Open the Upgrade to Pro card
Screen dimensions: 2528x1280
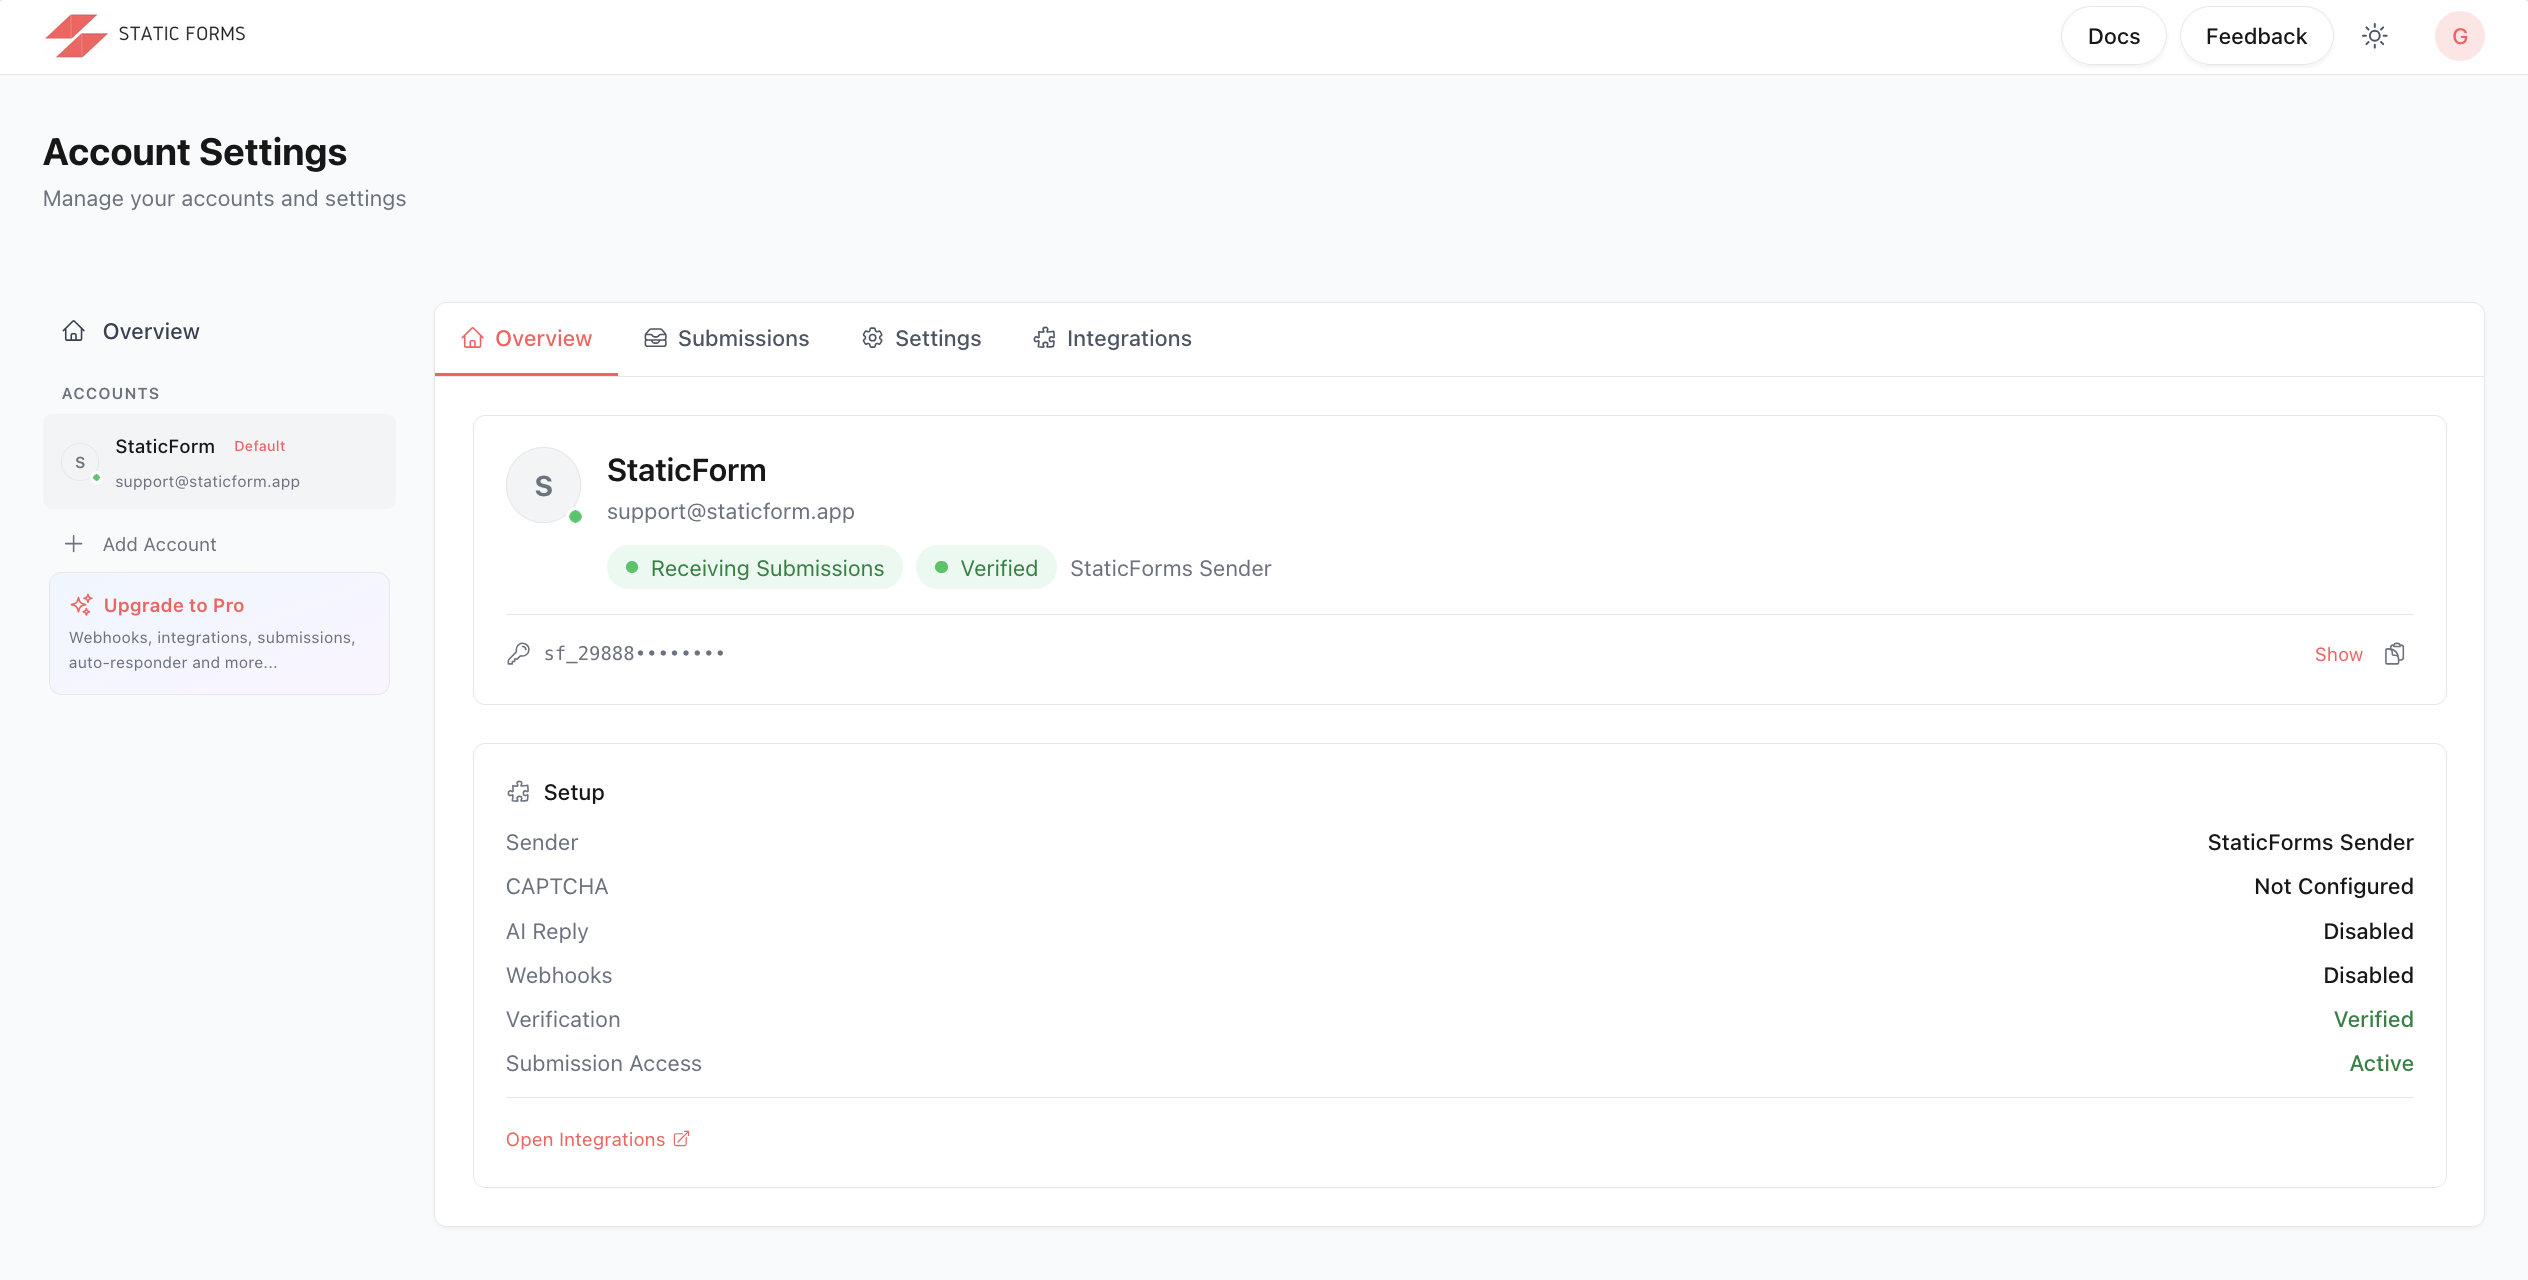219,633
